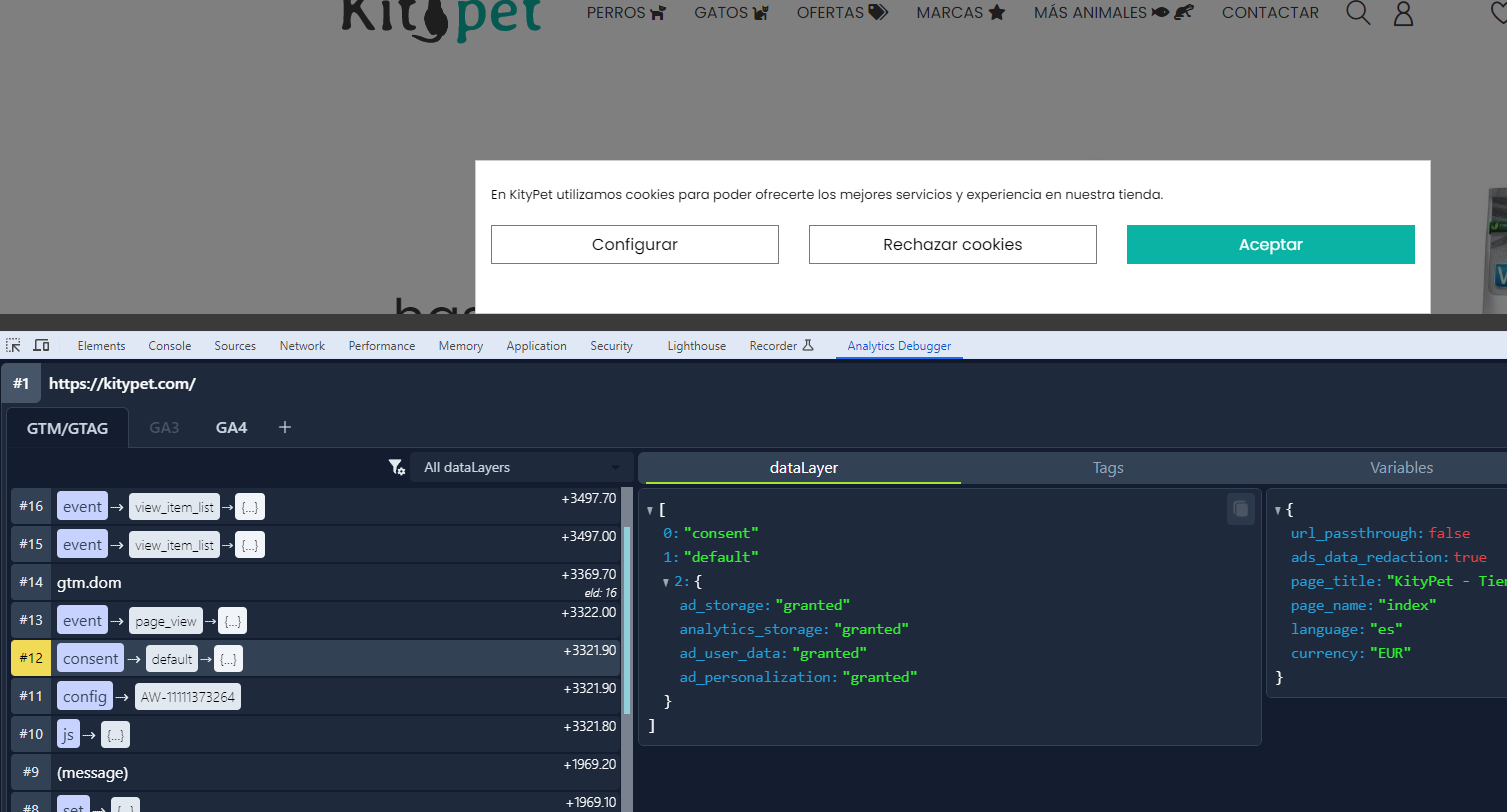This screenshot has height=812, width=1507.
Task: Click the Configurar cookies button
Action: [634, 245]
